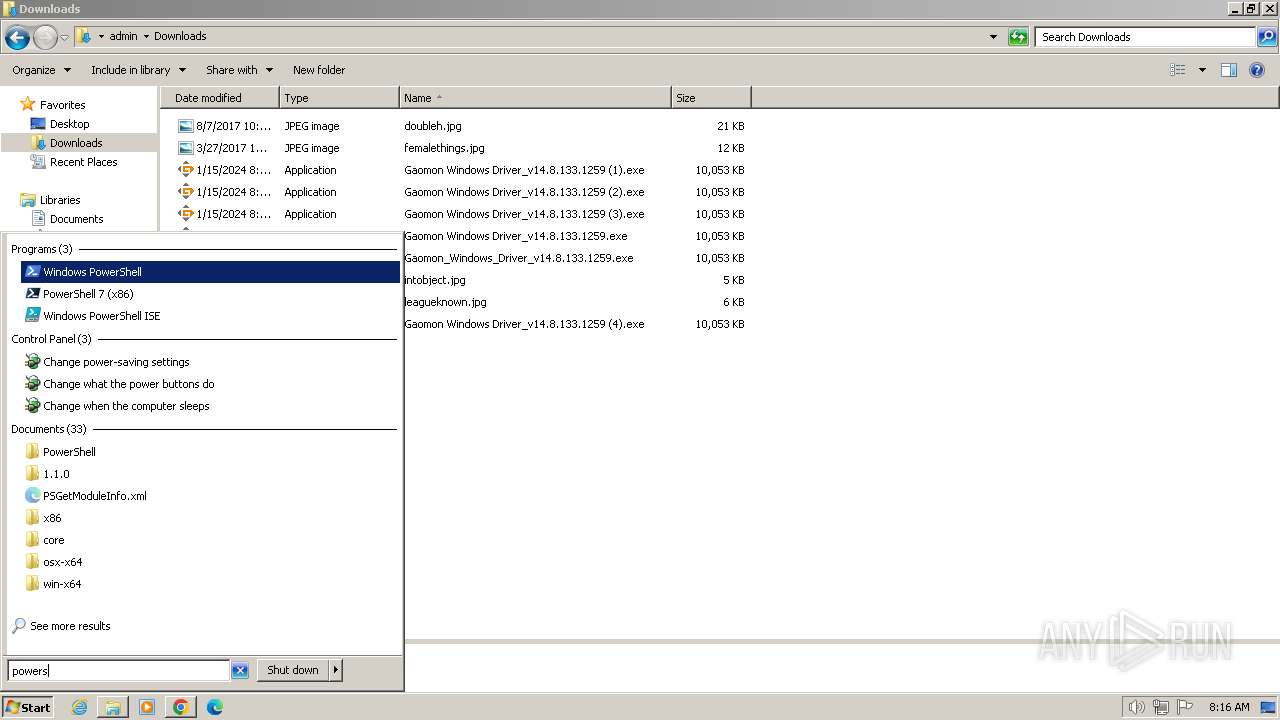
Task: Toggle the preview pane
Action: (x=1229, y=70)
